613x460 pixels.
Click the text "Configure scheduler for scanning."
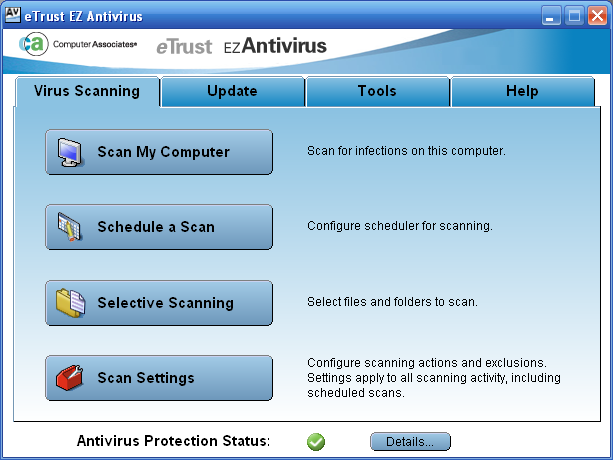click(400, 226)
